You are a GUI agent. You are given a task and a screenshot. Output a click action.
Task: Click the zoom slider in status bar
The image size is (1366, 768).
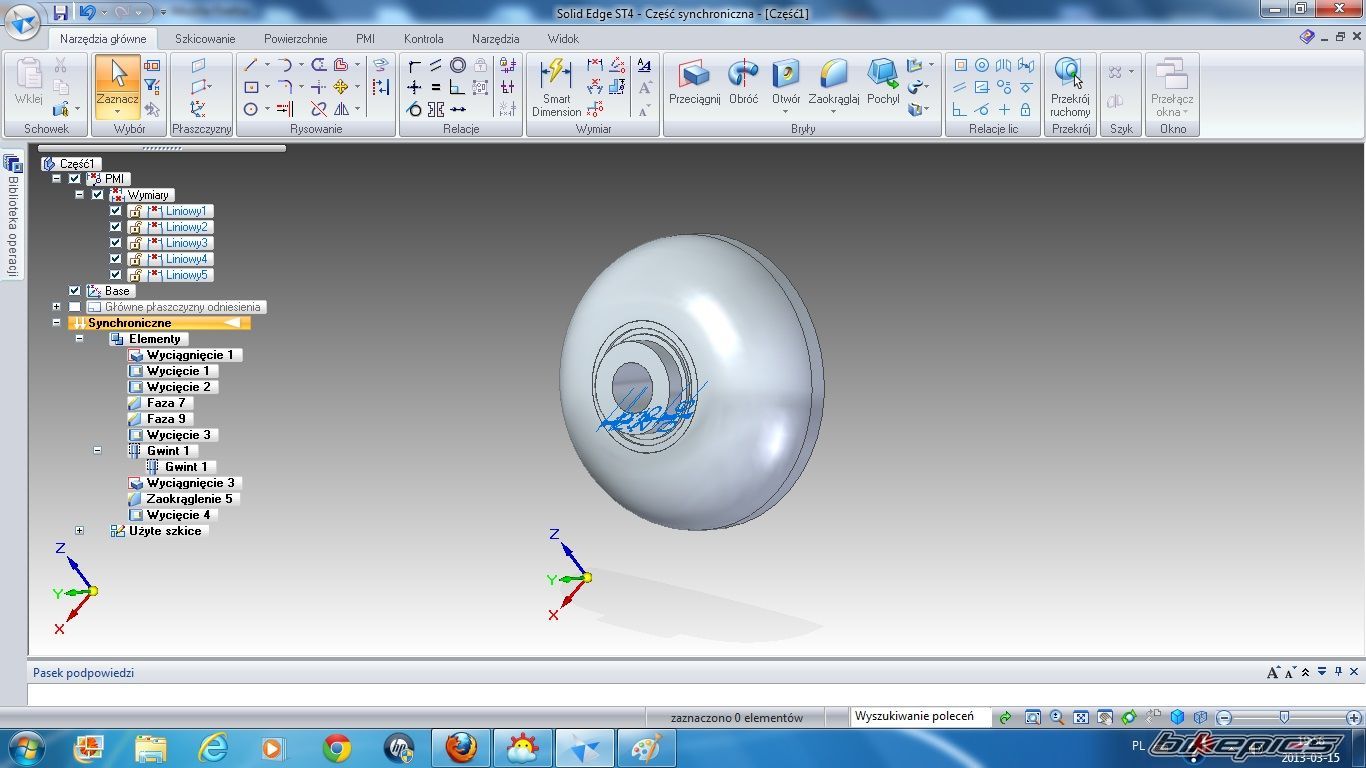[x=1284, y=717]
